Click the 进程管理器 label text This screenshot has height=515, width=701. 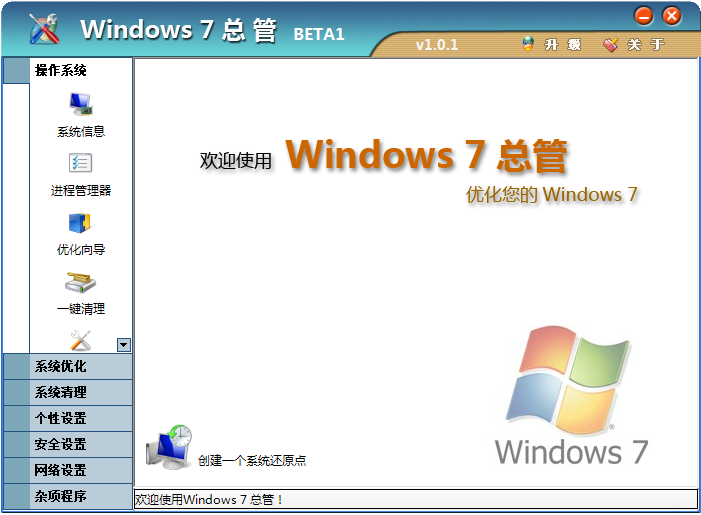click(x=81, y=191)
